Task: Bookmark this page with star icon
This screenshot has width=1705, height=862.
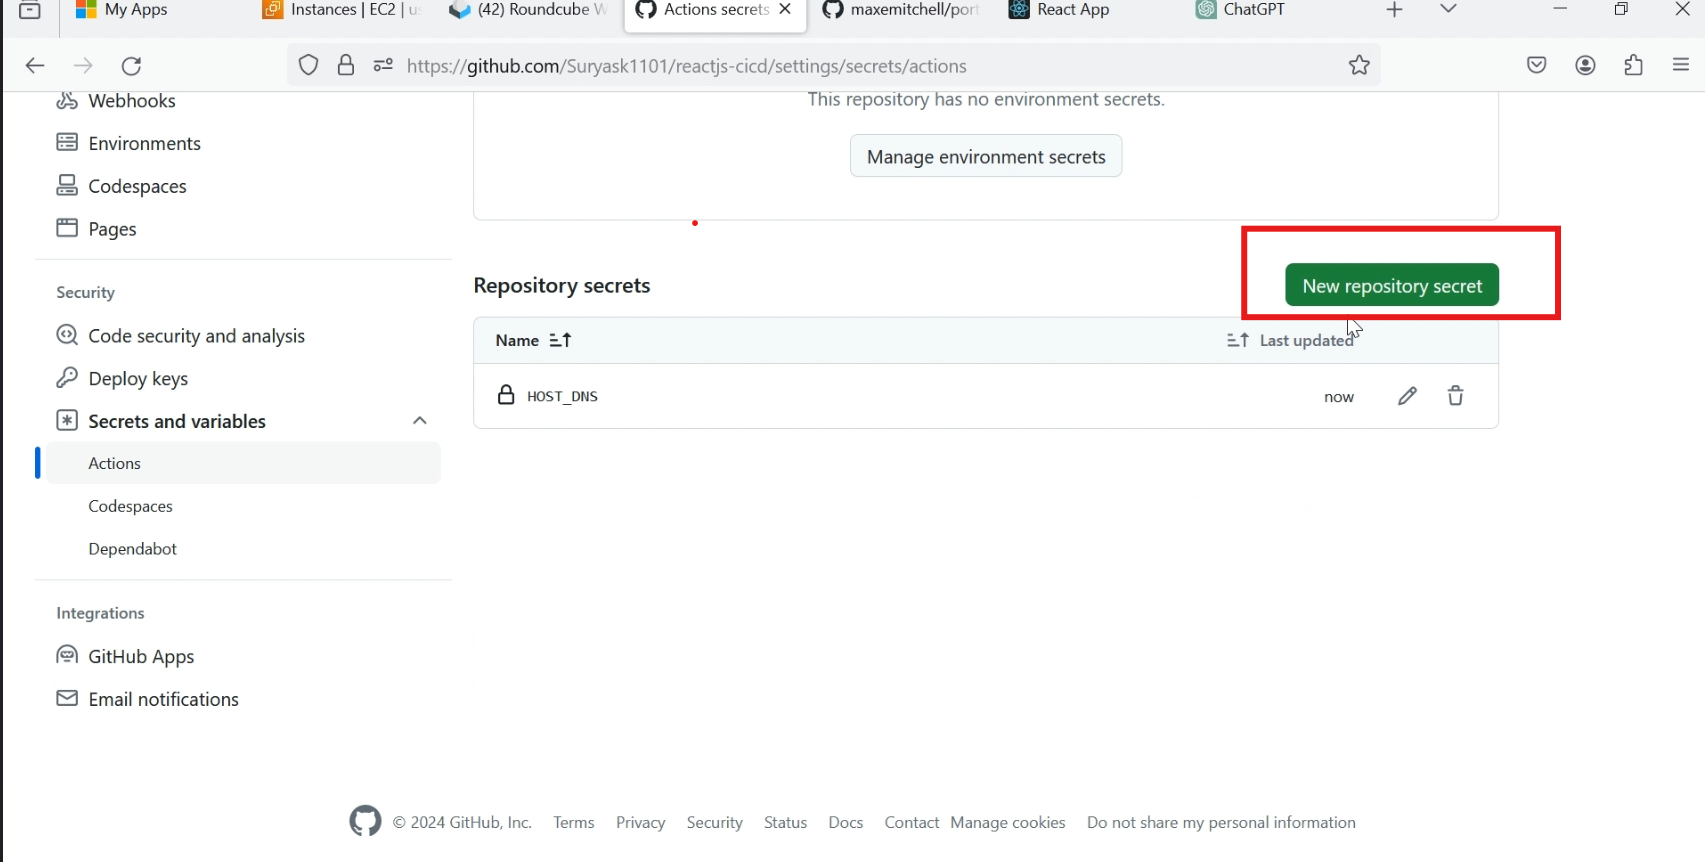Action: pyautogui.click(x=1359, y=66)
